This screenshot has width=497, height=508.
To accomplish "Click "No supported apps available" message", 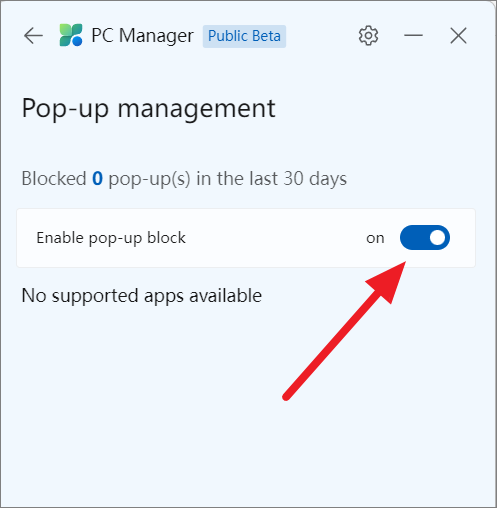I will (142, 296).
